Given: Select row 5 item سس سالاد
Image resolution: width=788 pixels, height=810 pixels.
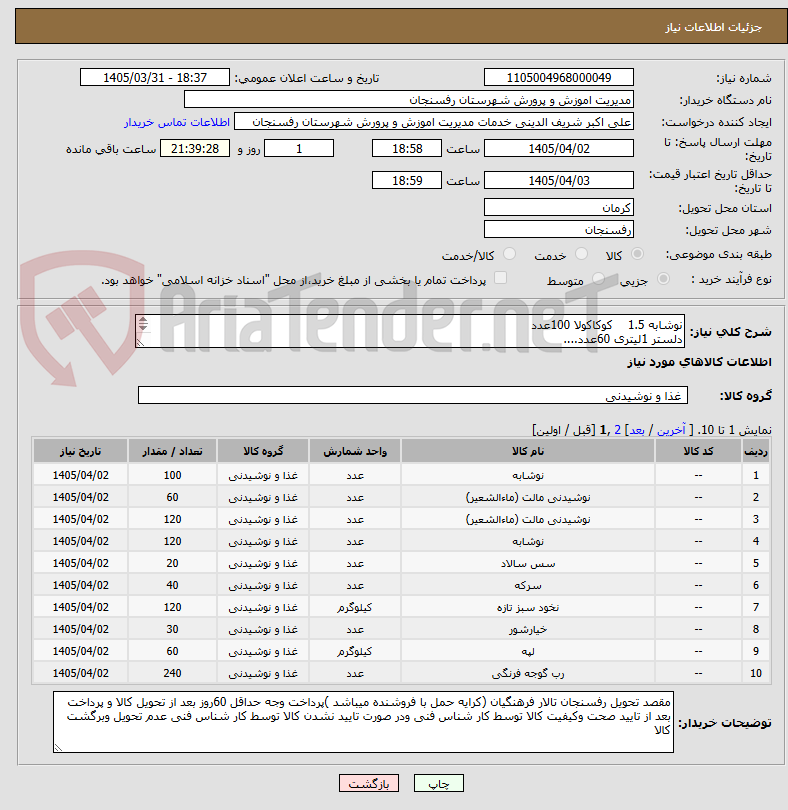Looking at the screenshot, I should [528, 564].
